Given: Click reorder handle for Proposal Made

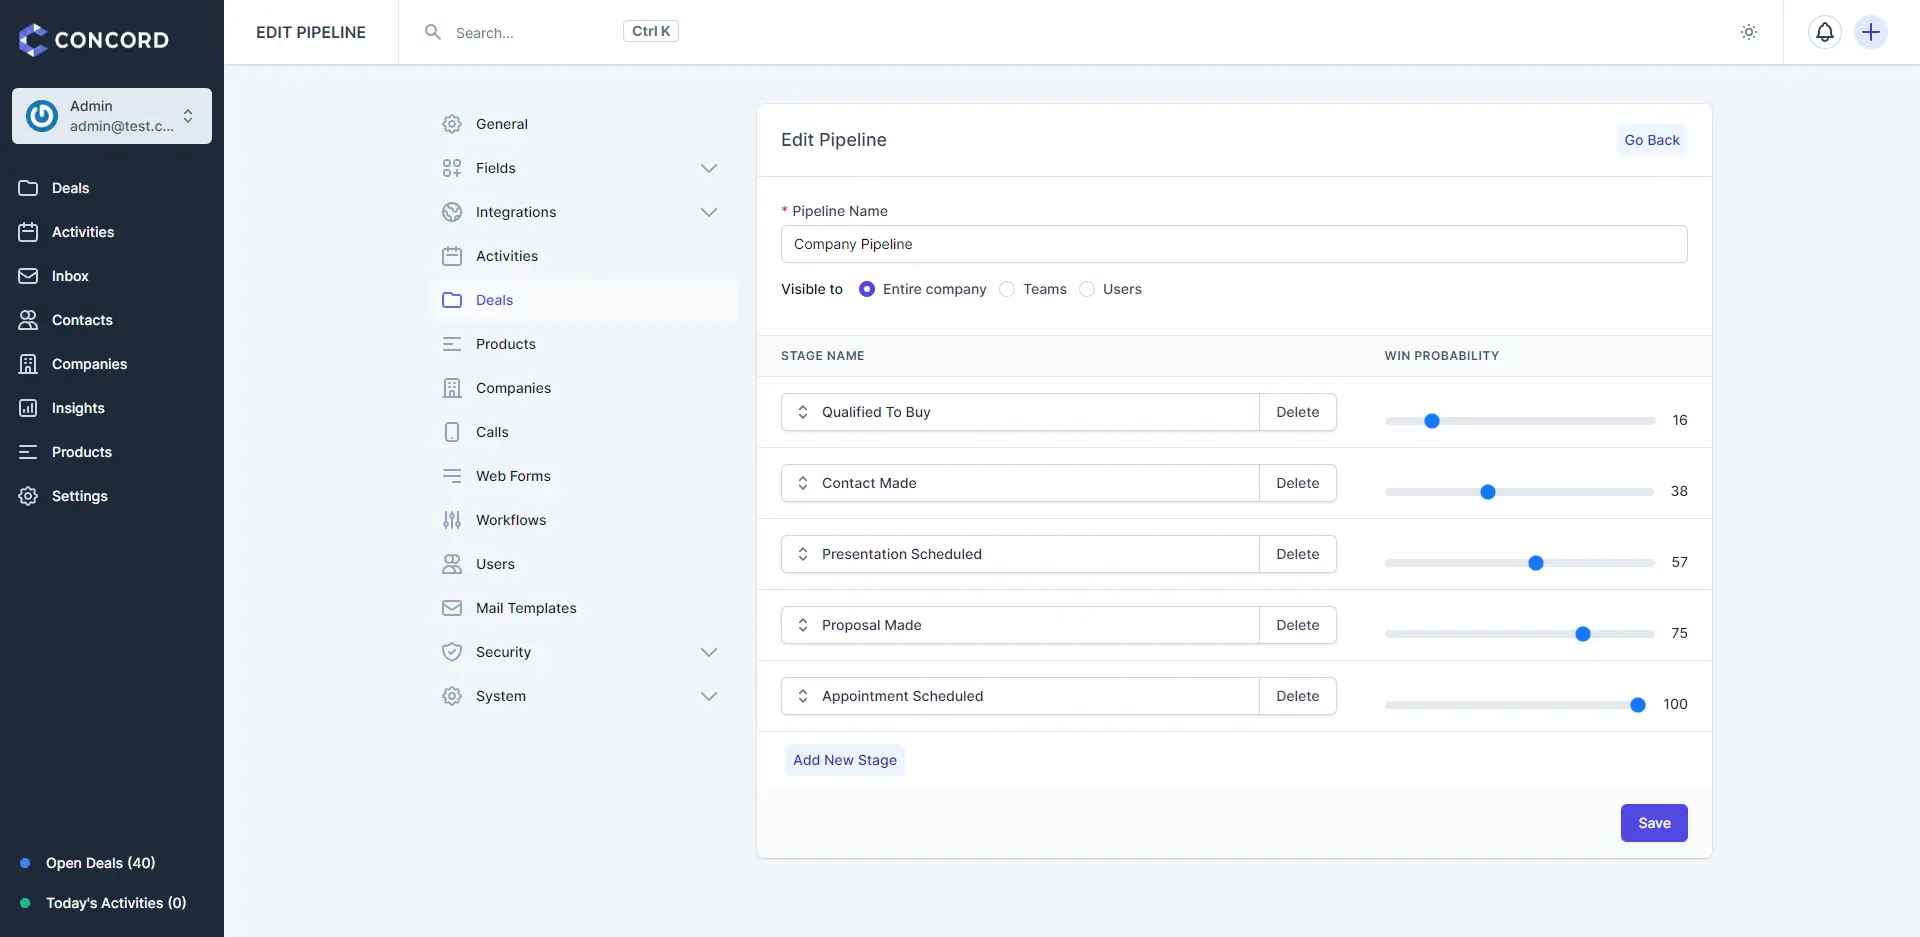Looking at the screenshot, I should coord(803,625).
